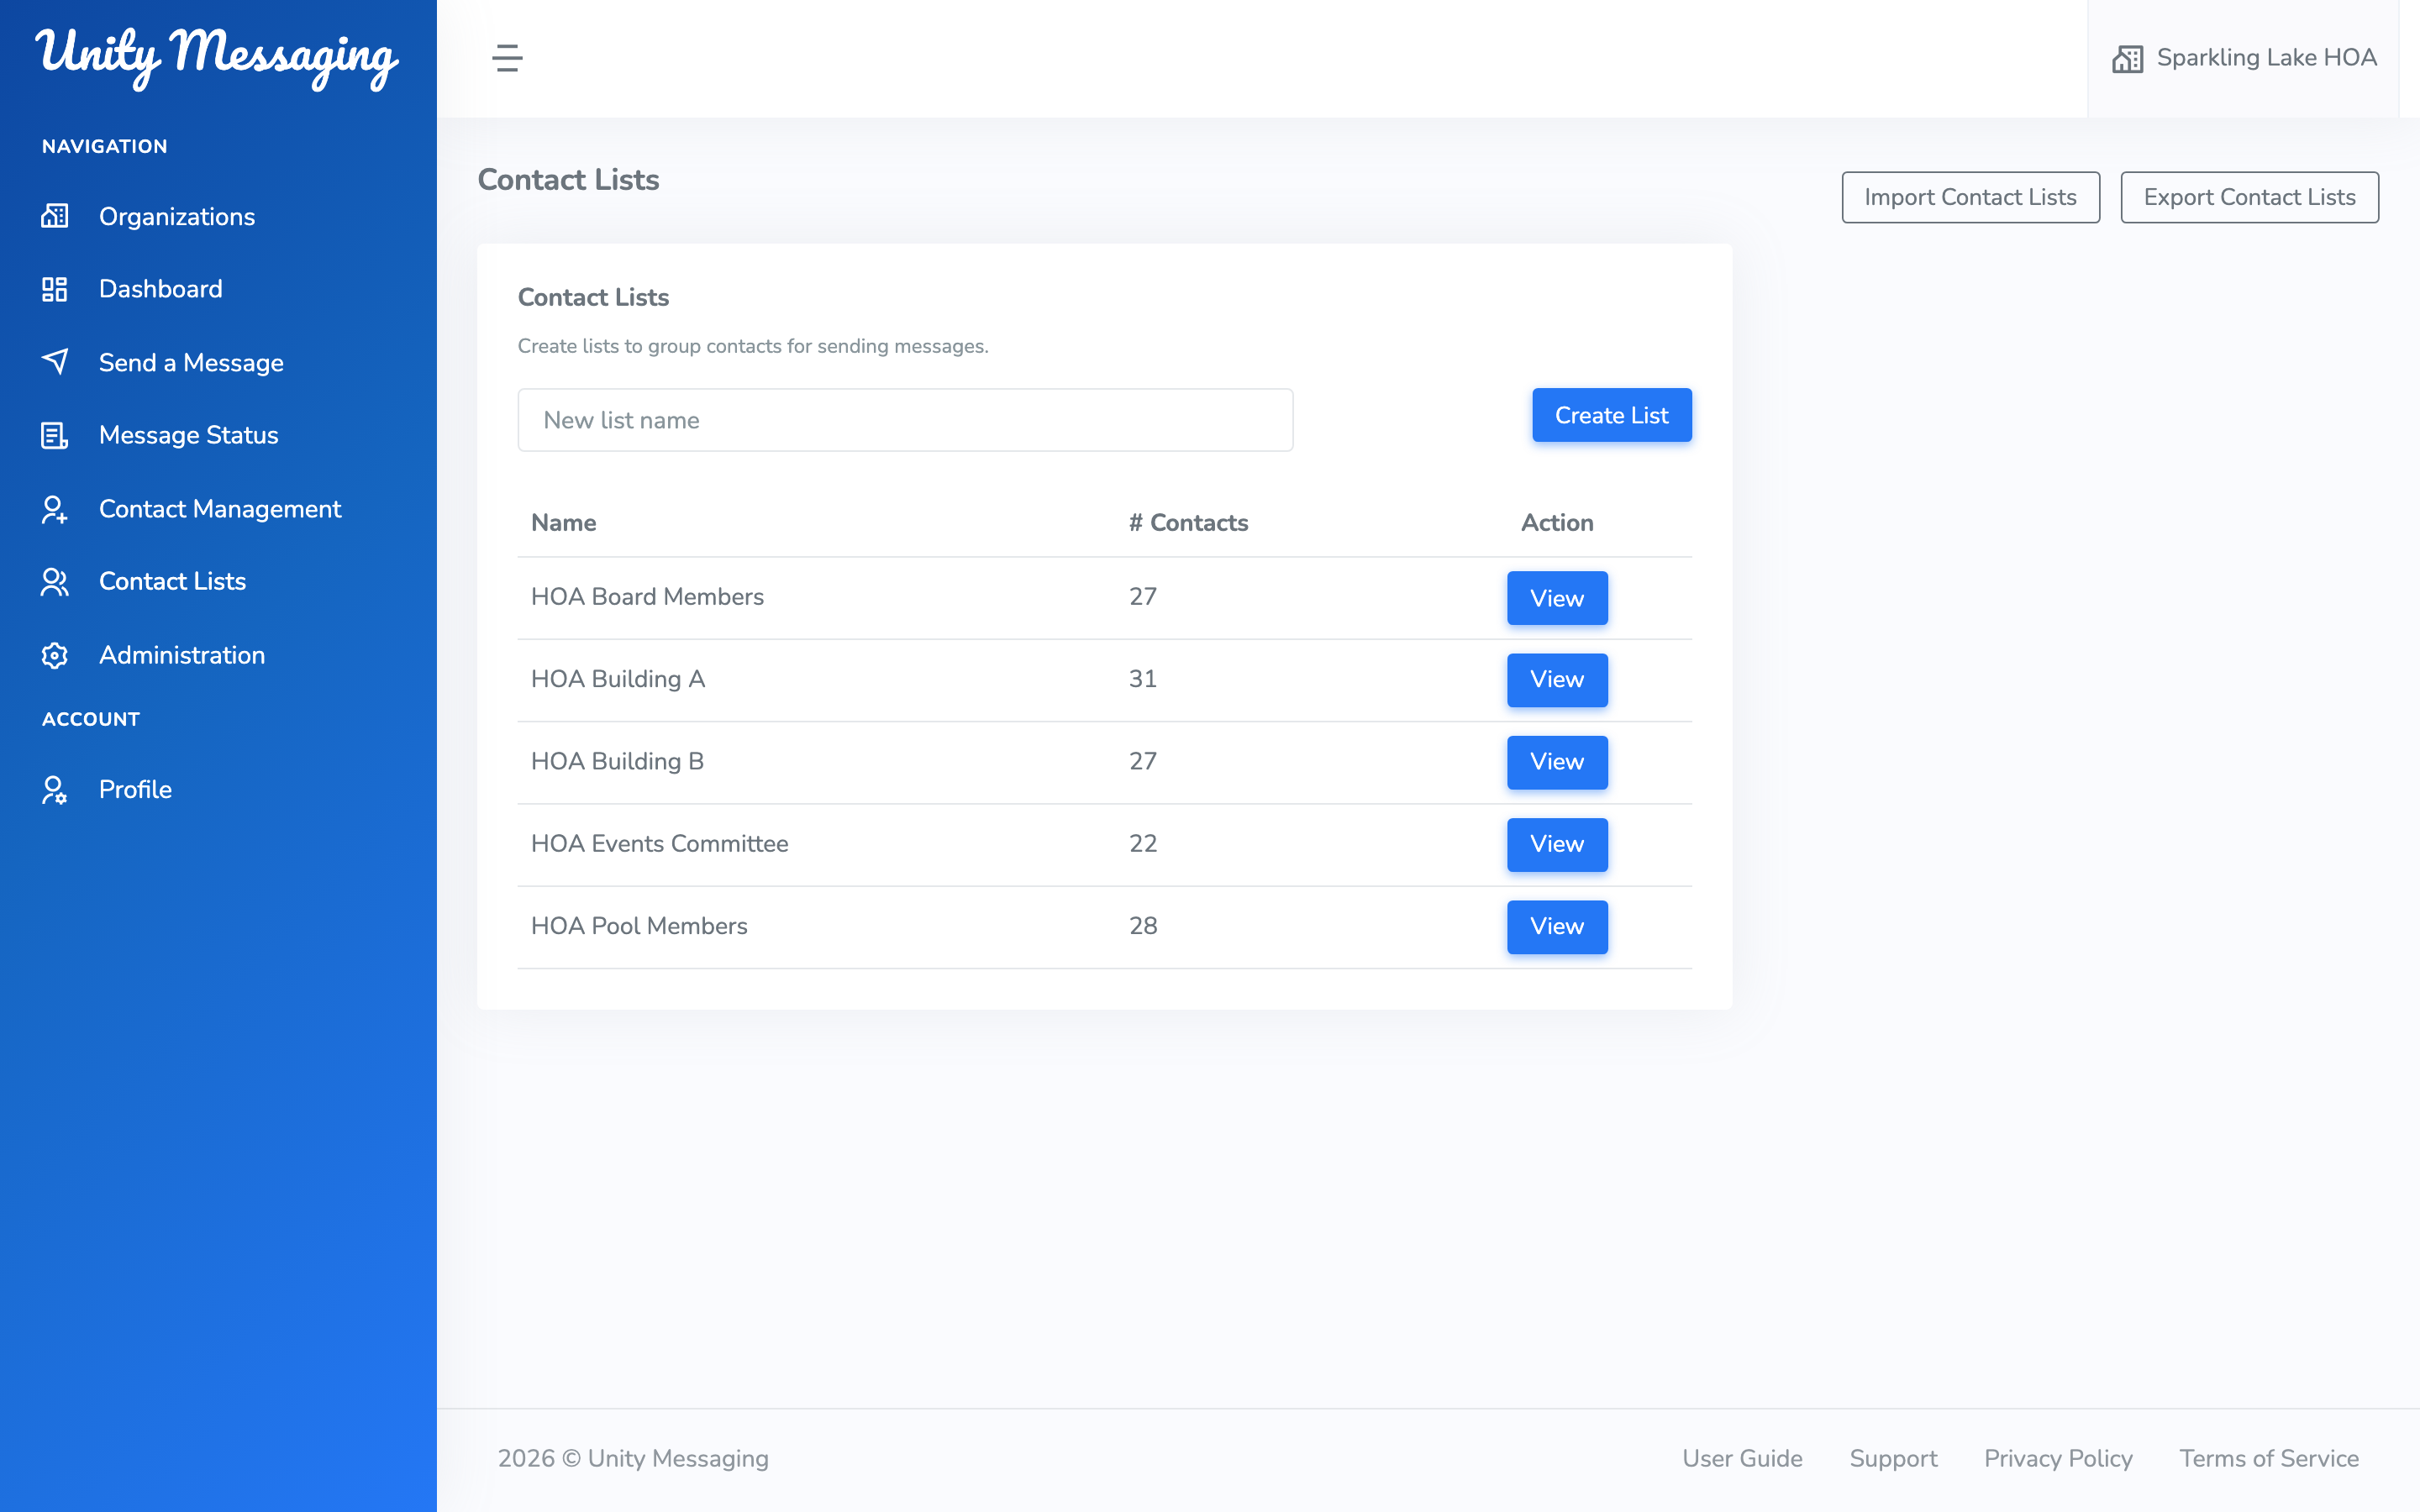The width and height of the screenshot is (2420, 1512).
Task: Select Contact Lists in the sidebar
Action: coord(172,581)
